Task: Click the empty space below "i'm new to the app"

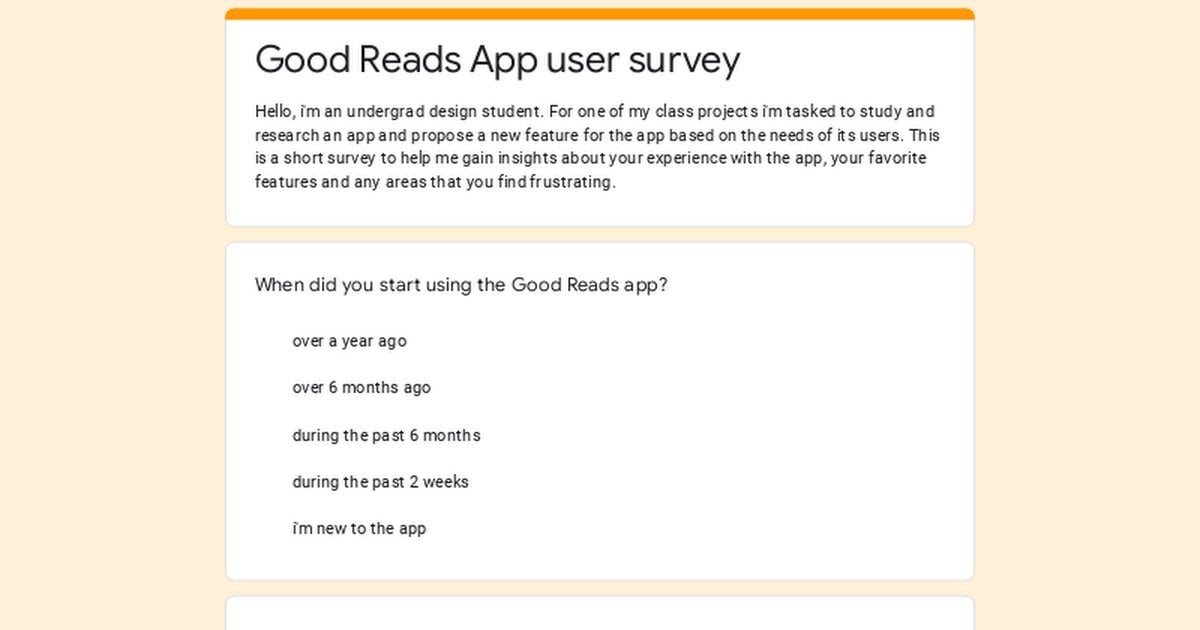Action: pyautogui.click(x=600, y=560)
